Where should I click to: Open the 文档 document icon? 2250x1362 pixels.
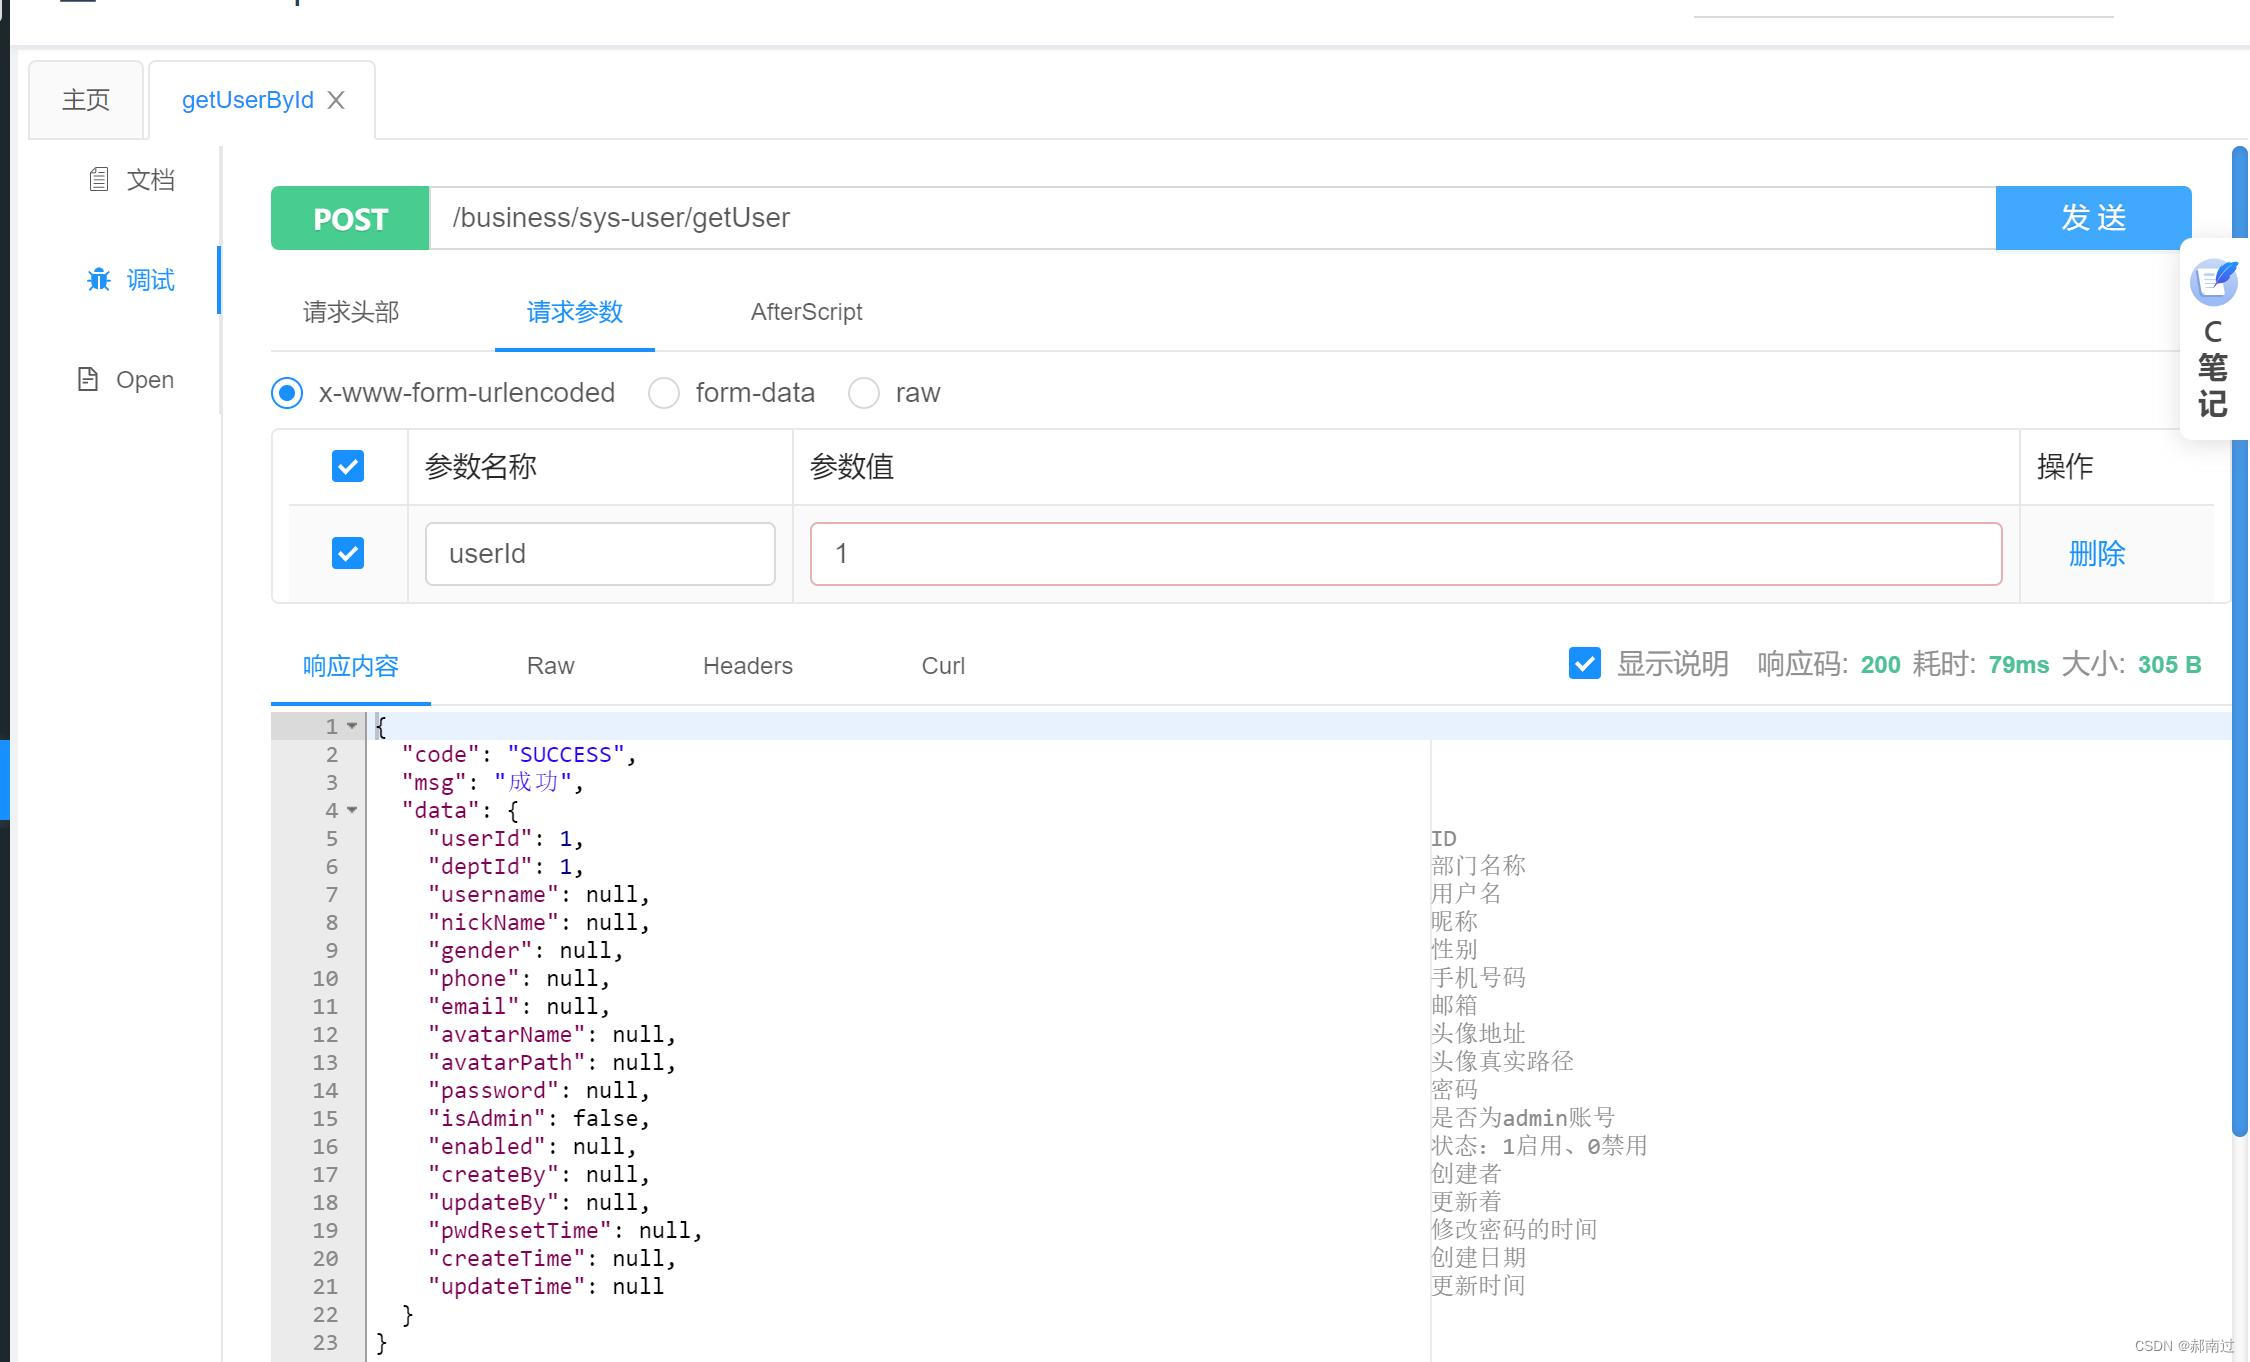point(98,179)
